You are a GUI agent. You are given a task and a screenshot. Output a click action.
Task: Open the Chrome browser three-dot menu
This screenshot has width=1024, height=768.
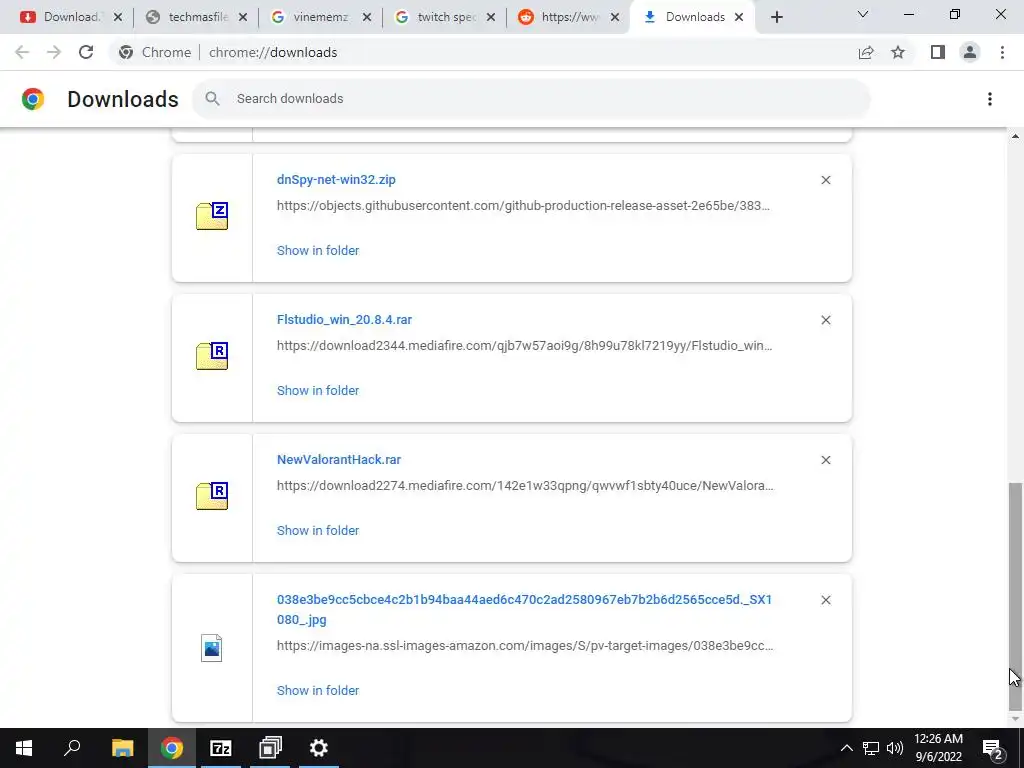click(1002, 52)
